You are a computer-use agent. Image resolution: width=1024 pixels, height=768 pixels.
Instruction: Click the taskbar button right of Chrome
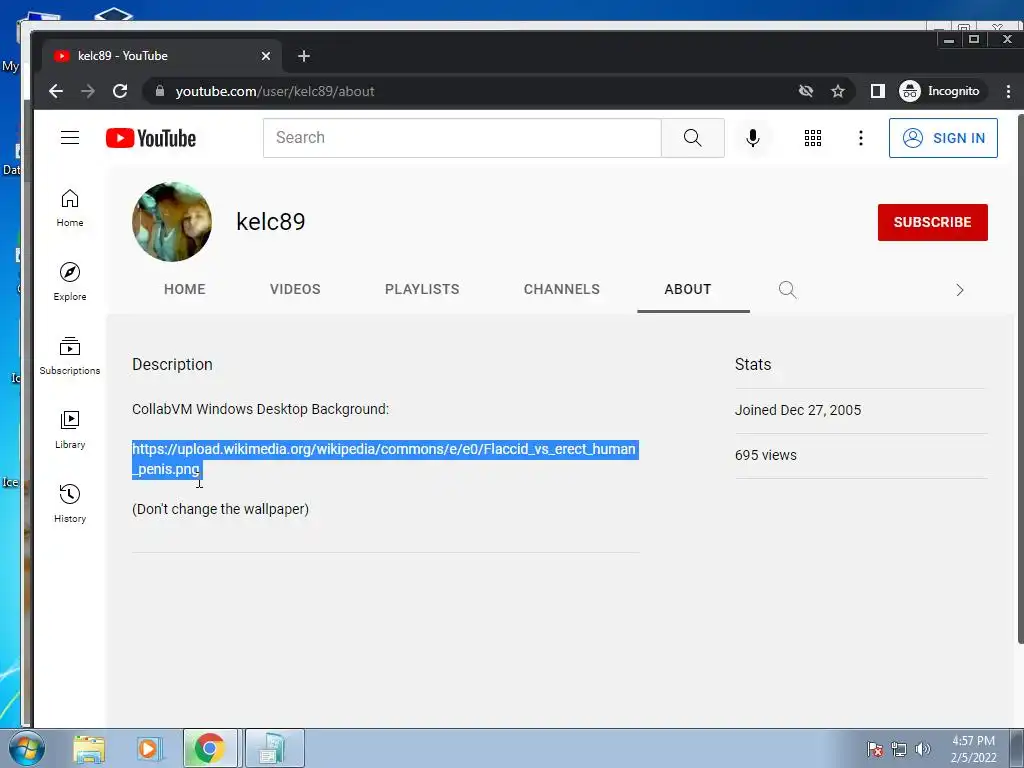coord(274,748)
